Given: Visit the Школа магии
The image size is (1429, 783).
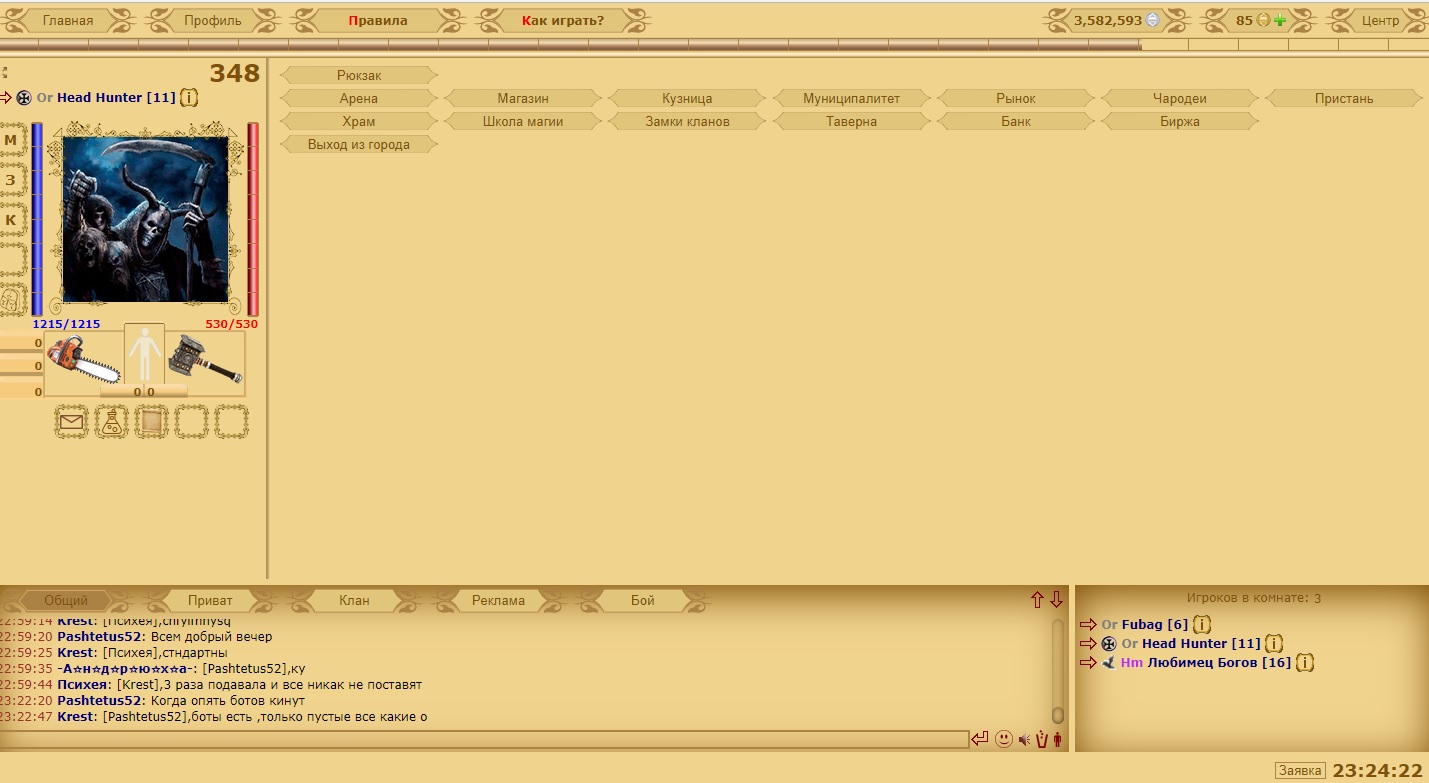Looking at the screenshot, I should tap(523, 121).
